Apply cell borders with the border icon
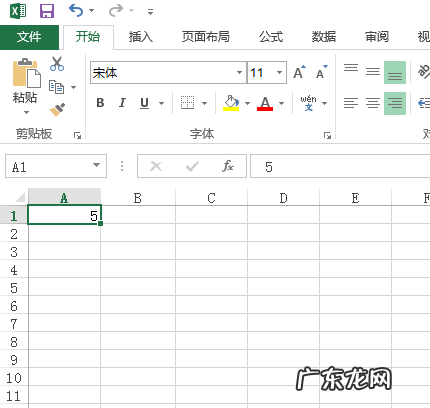The image size is (430, 408). 187,103
